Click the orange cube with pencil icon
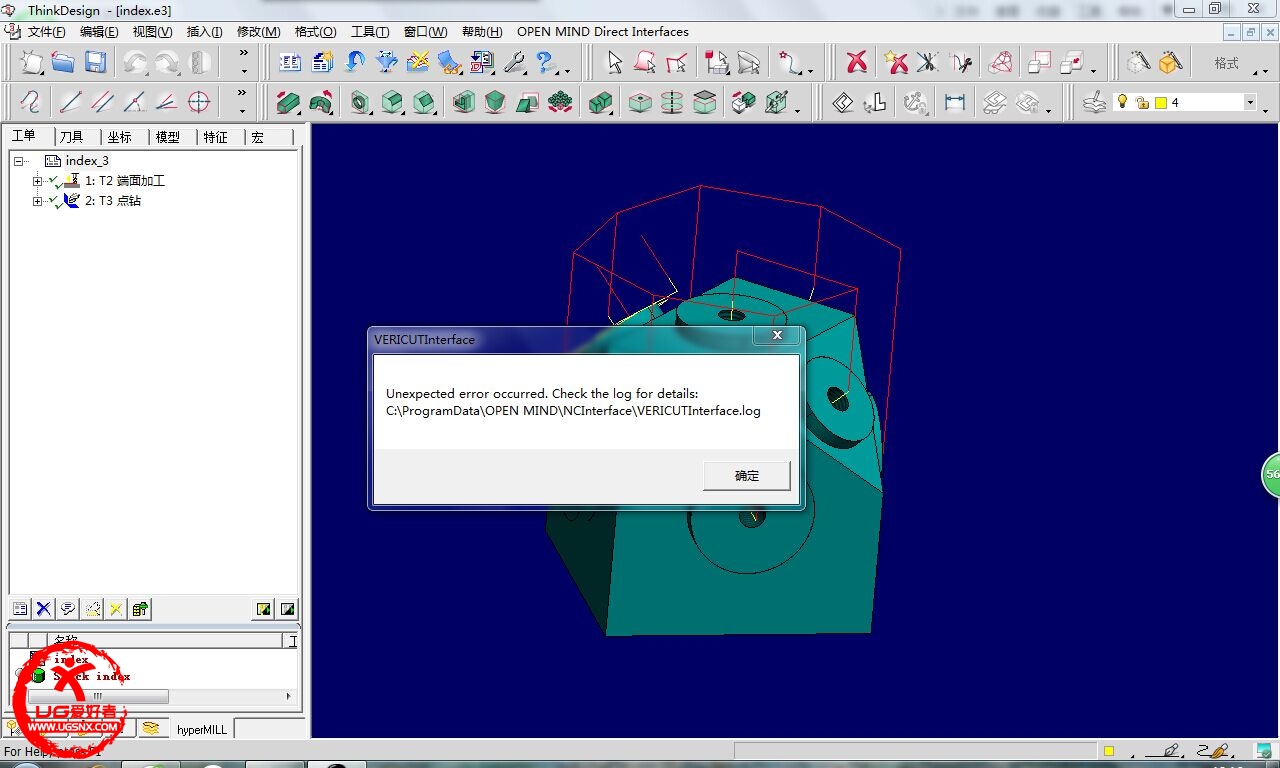Image resolution: width=1280 pixels, height=768 pixels. pos(1170,63)
